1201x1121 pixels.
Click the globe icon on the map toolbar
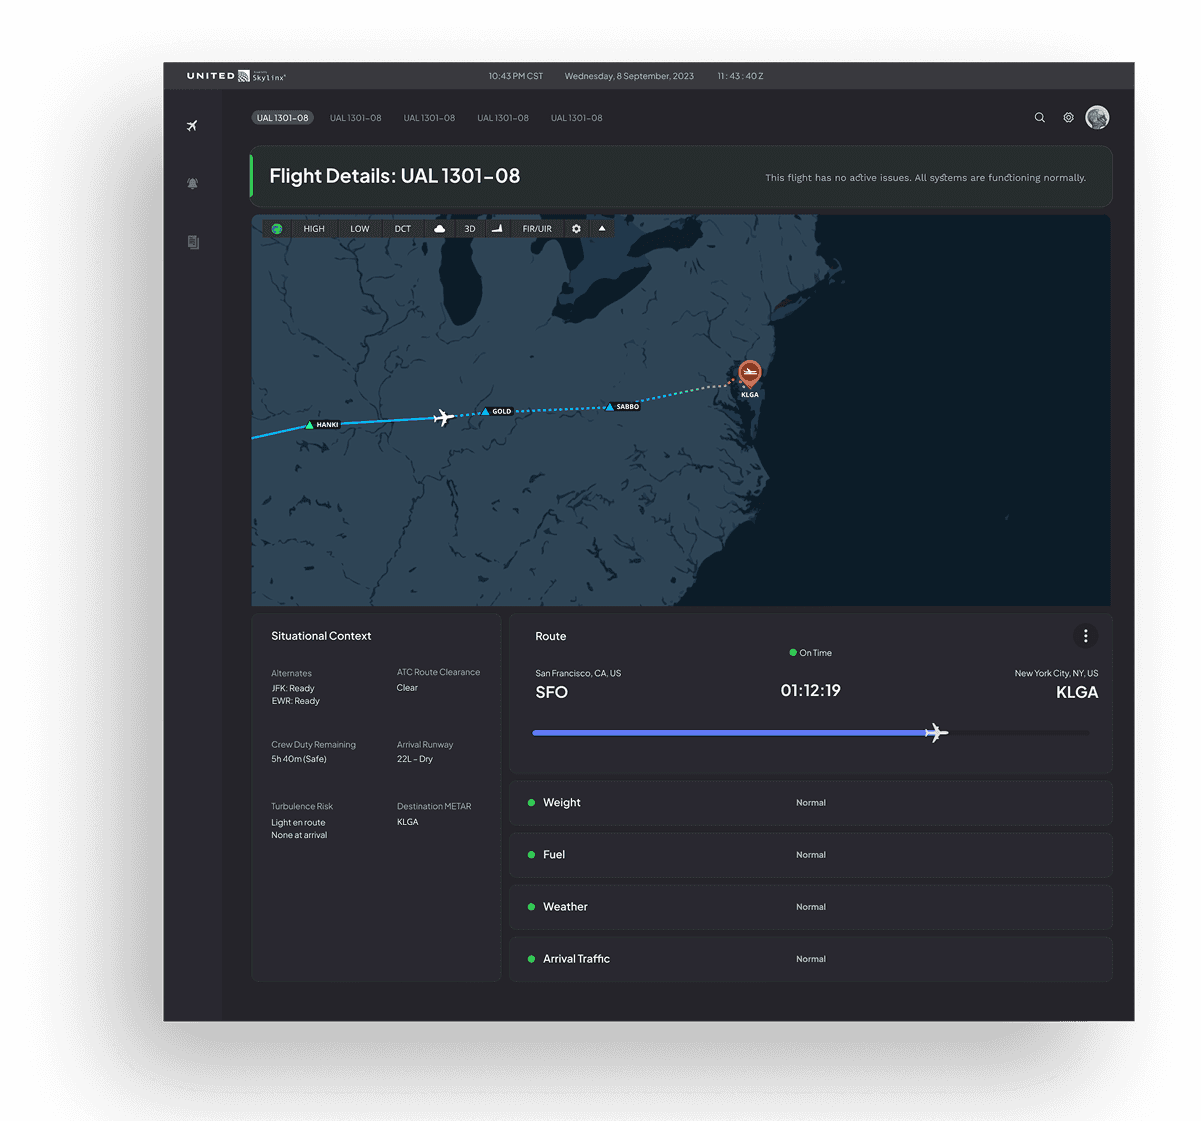276,228
